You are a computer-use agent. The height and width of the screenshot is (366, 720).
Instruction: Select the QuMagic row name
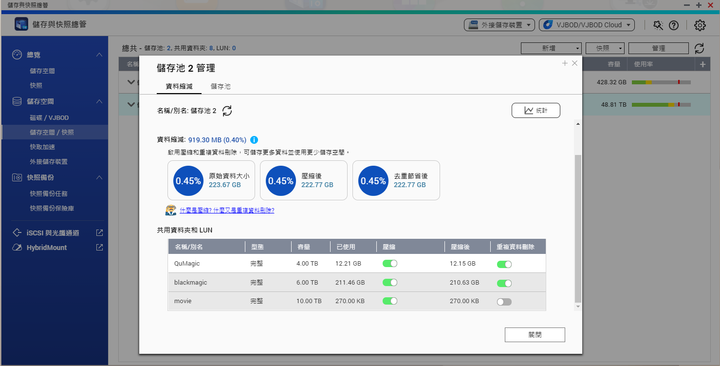point(186,264)
